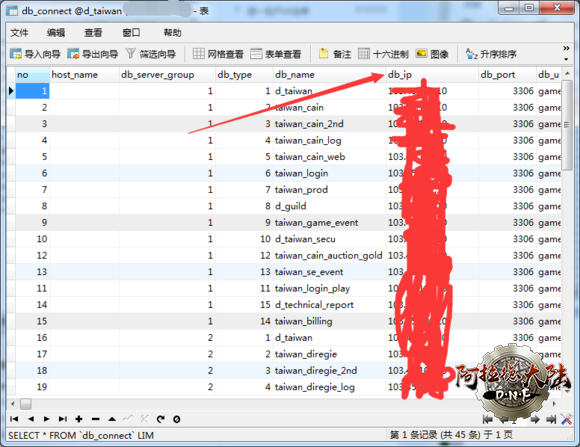Screen dimensions: 580x447
Task: Sort ascending with 升序排序
Action: pyautogui.click(x=491, y=54)
